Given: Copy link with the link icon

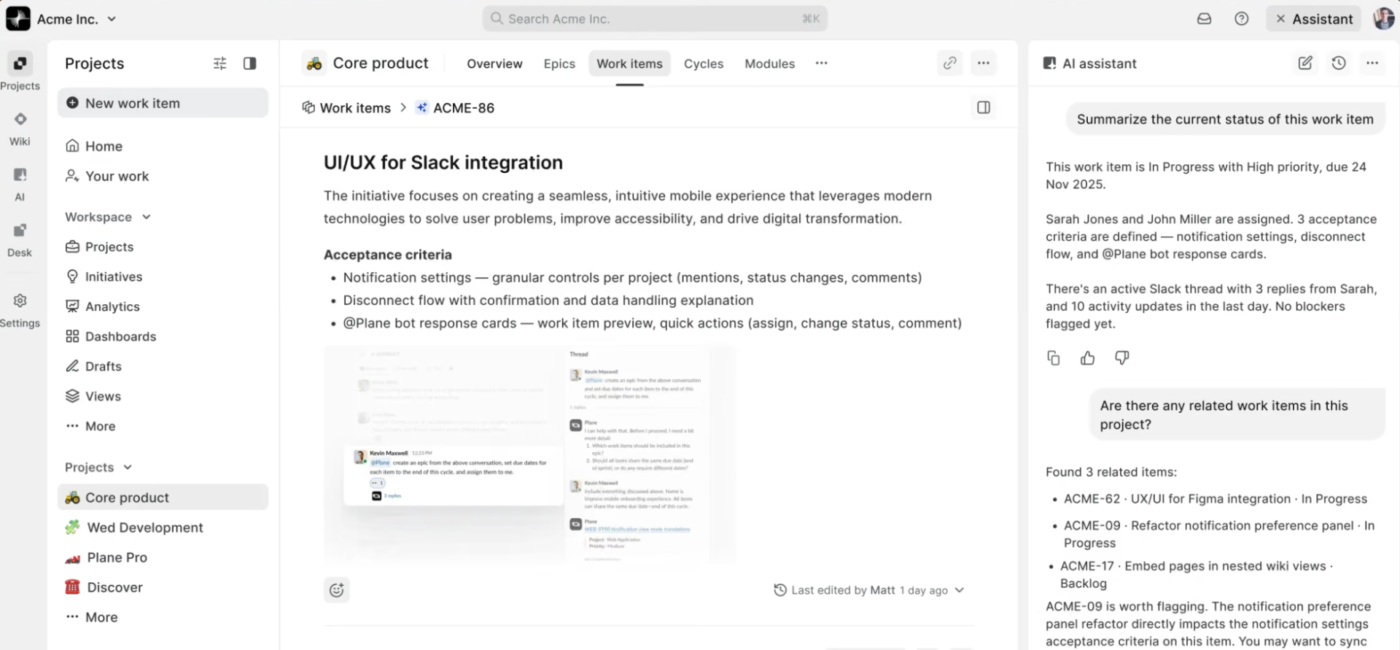Looking at the screenshot, I should (950, 63).
